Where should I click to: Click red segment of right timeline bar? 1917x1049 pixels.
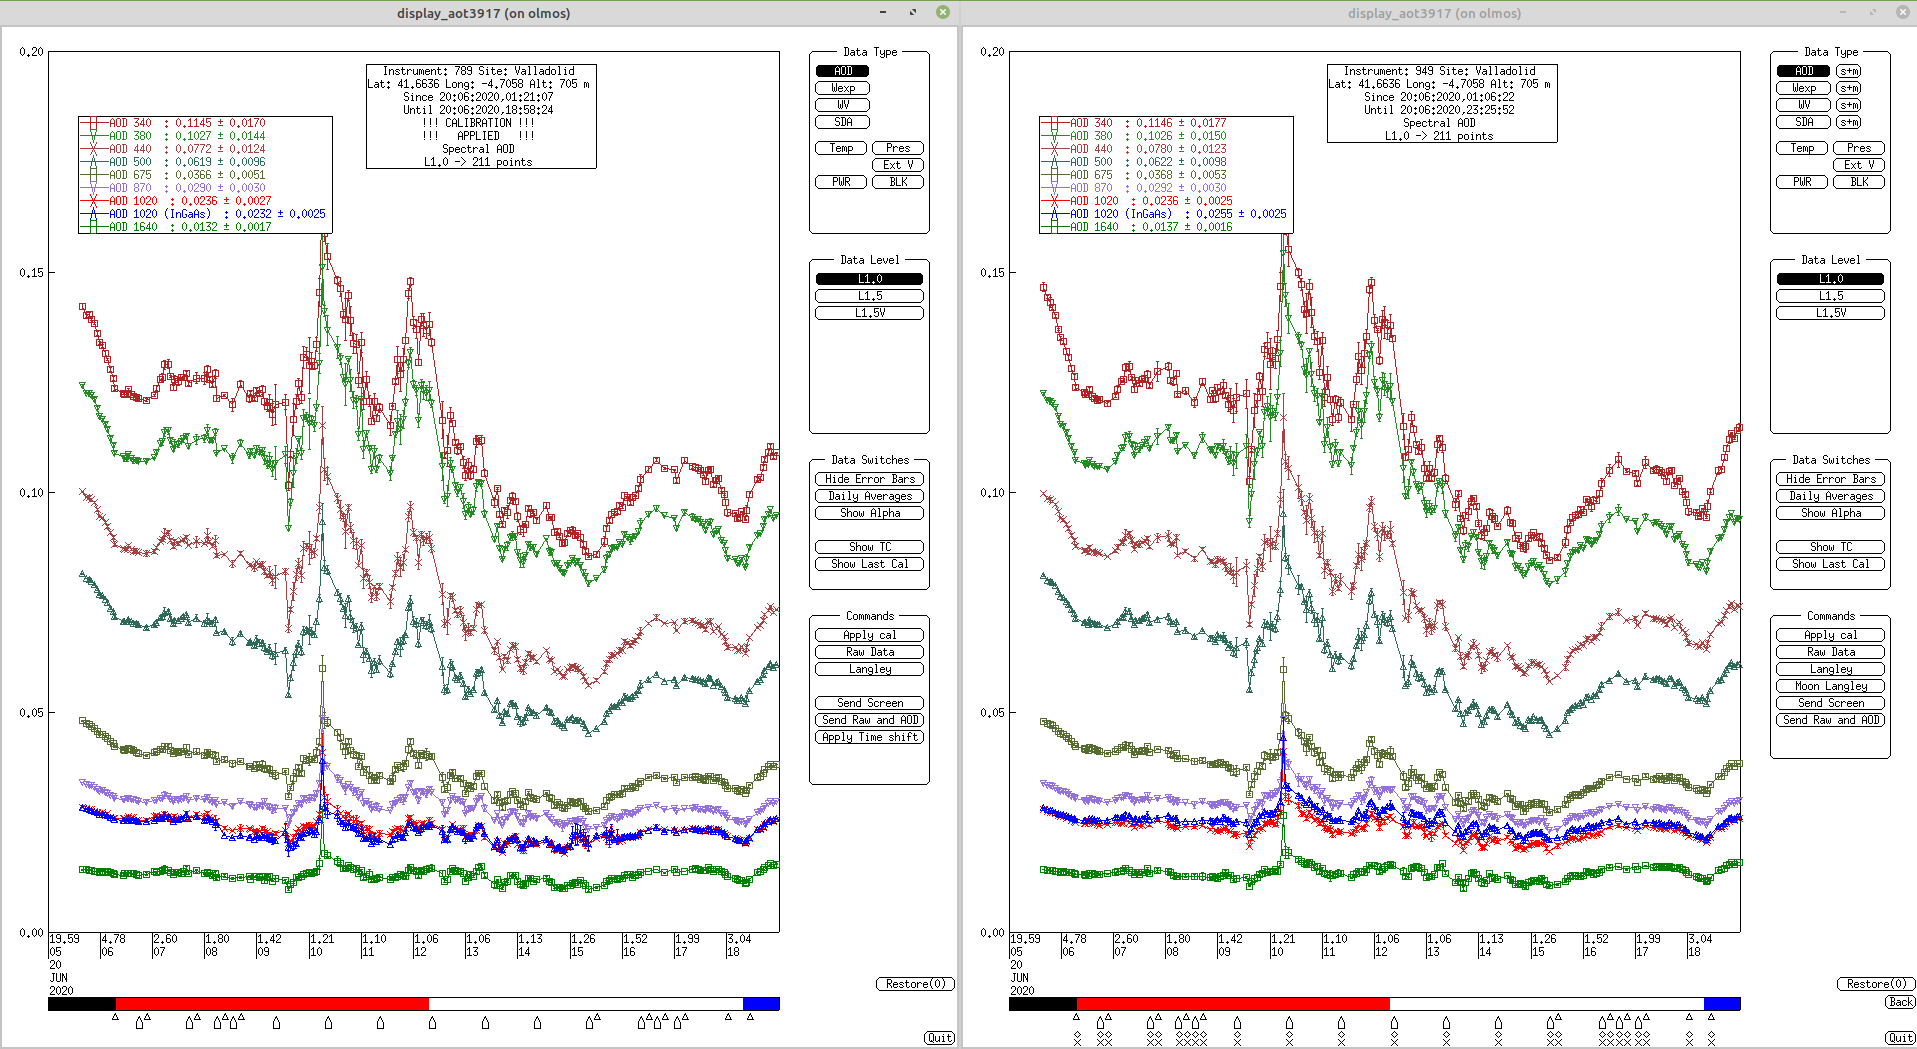click(x=1233, y=1003)
